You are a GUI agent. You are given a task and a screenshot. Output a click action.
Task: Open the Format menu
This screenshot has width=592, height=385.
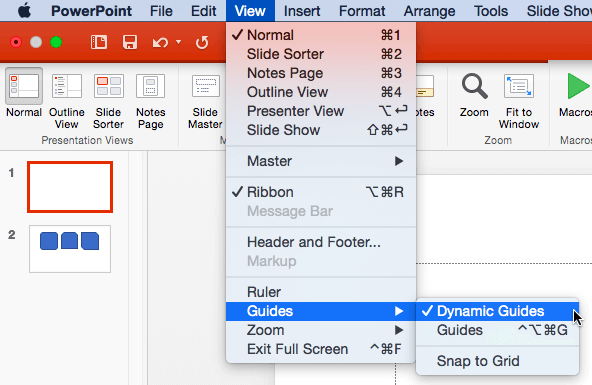pyautogui.click(x=362, y=11)
